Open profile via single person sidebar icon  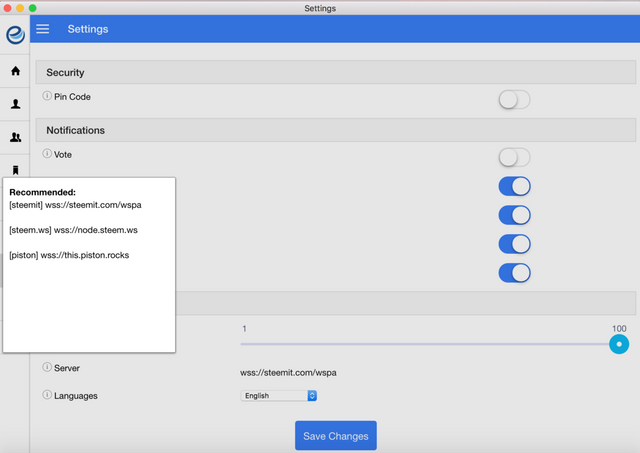point(16,104)
